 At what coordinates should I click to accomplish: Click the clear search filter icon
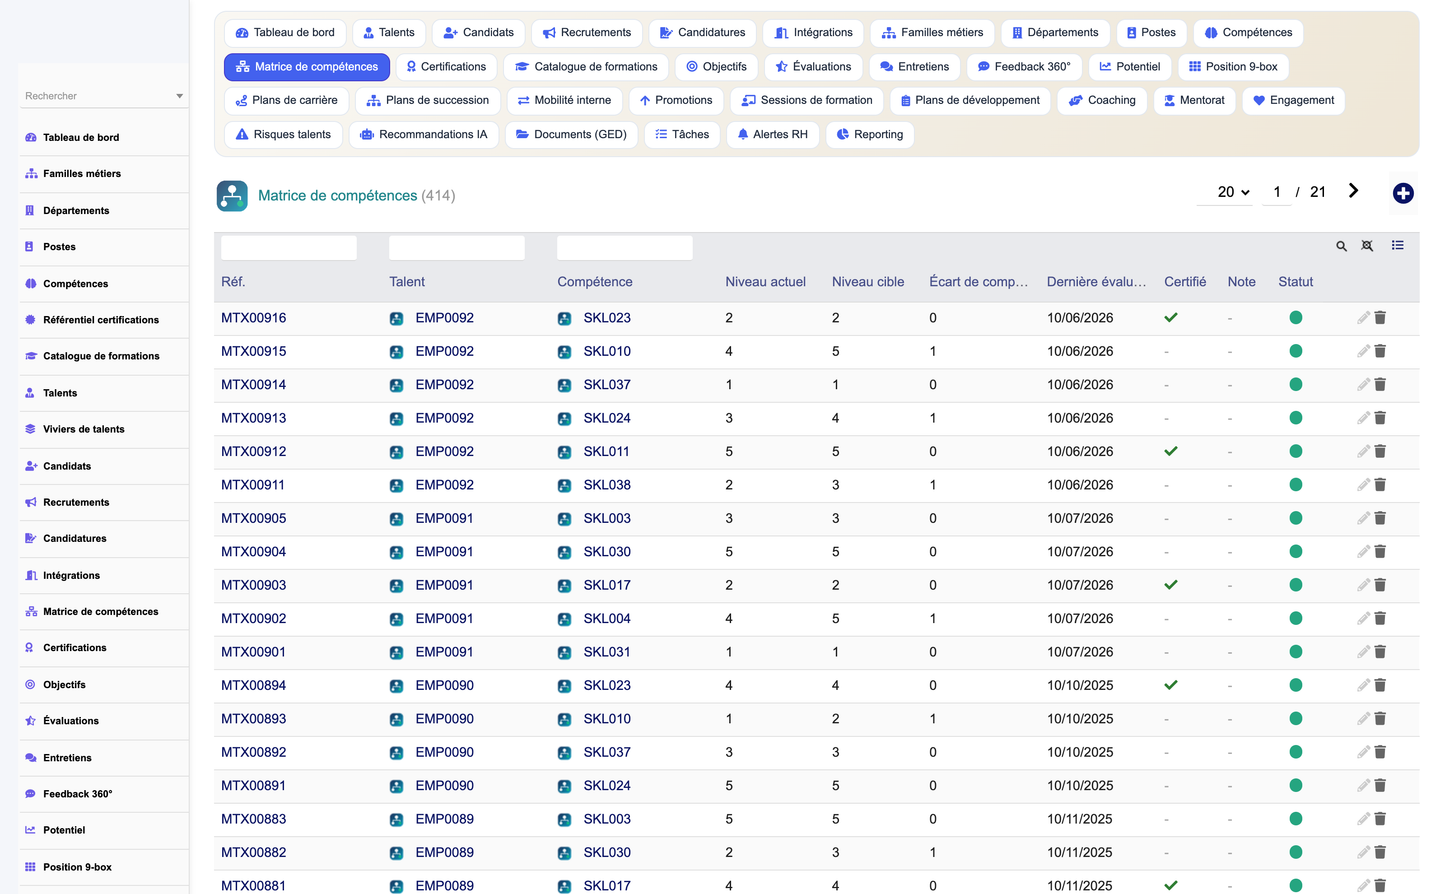(x=1368, y=246)
